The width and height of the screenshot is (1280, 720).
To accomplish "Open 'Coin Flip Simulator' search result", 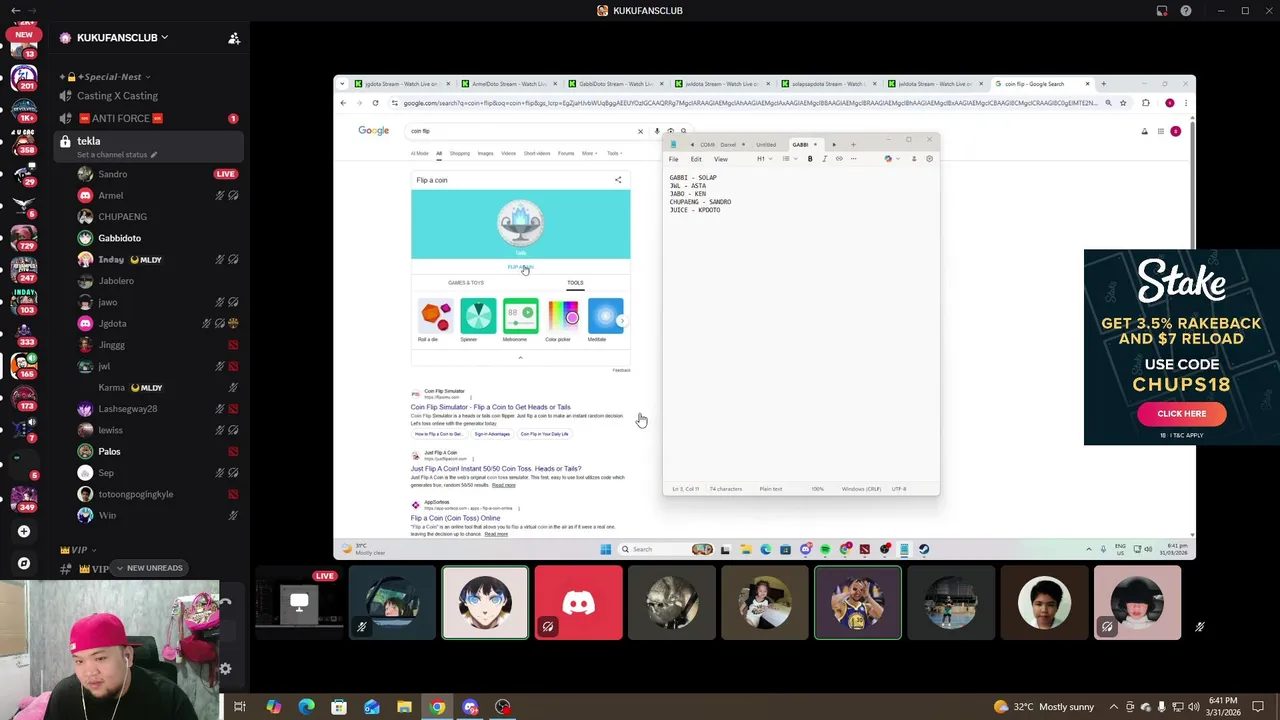I will tap(490, 407).
